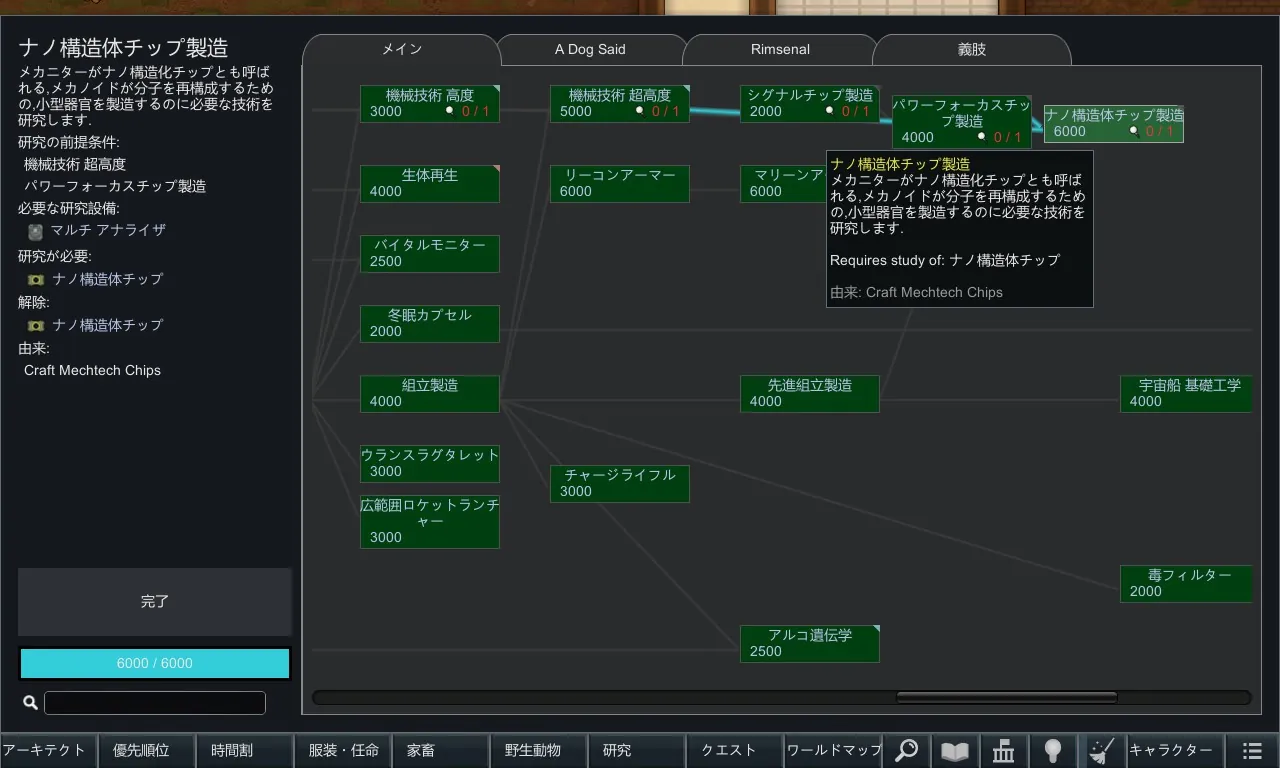Select the broom icon in bottom bar
This screenshot has width=1280, height=768.
(1101, 750)
